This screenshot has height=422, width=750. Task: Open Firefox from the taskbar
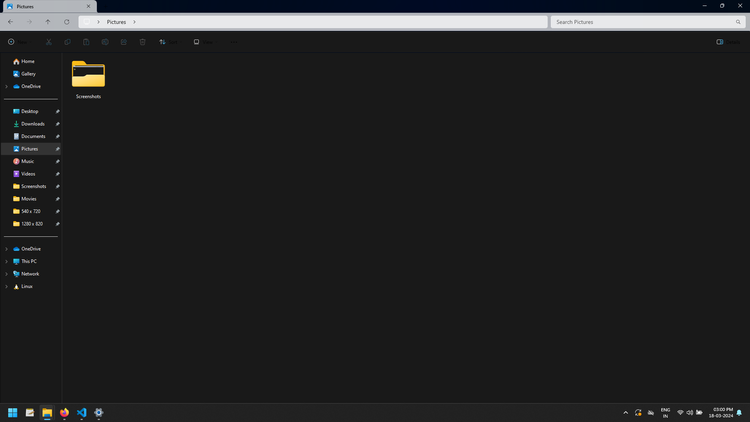pyautogui.click(x=64, y=412)
